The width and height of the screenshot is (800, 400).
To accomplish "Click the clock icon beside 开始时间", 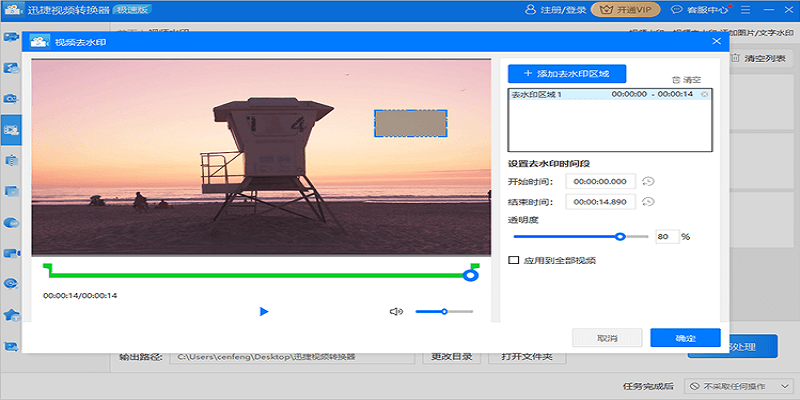I will [x=648, y=181].
